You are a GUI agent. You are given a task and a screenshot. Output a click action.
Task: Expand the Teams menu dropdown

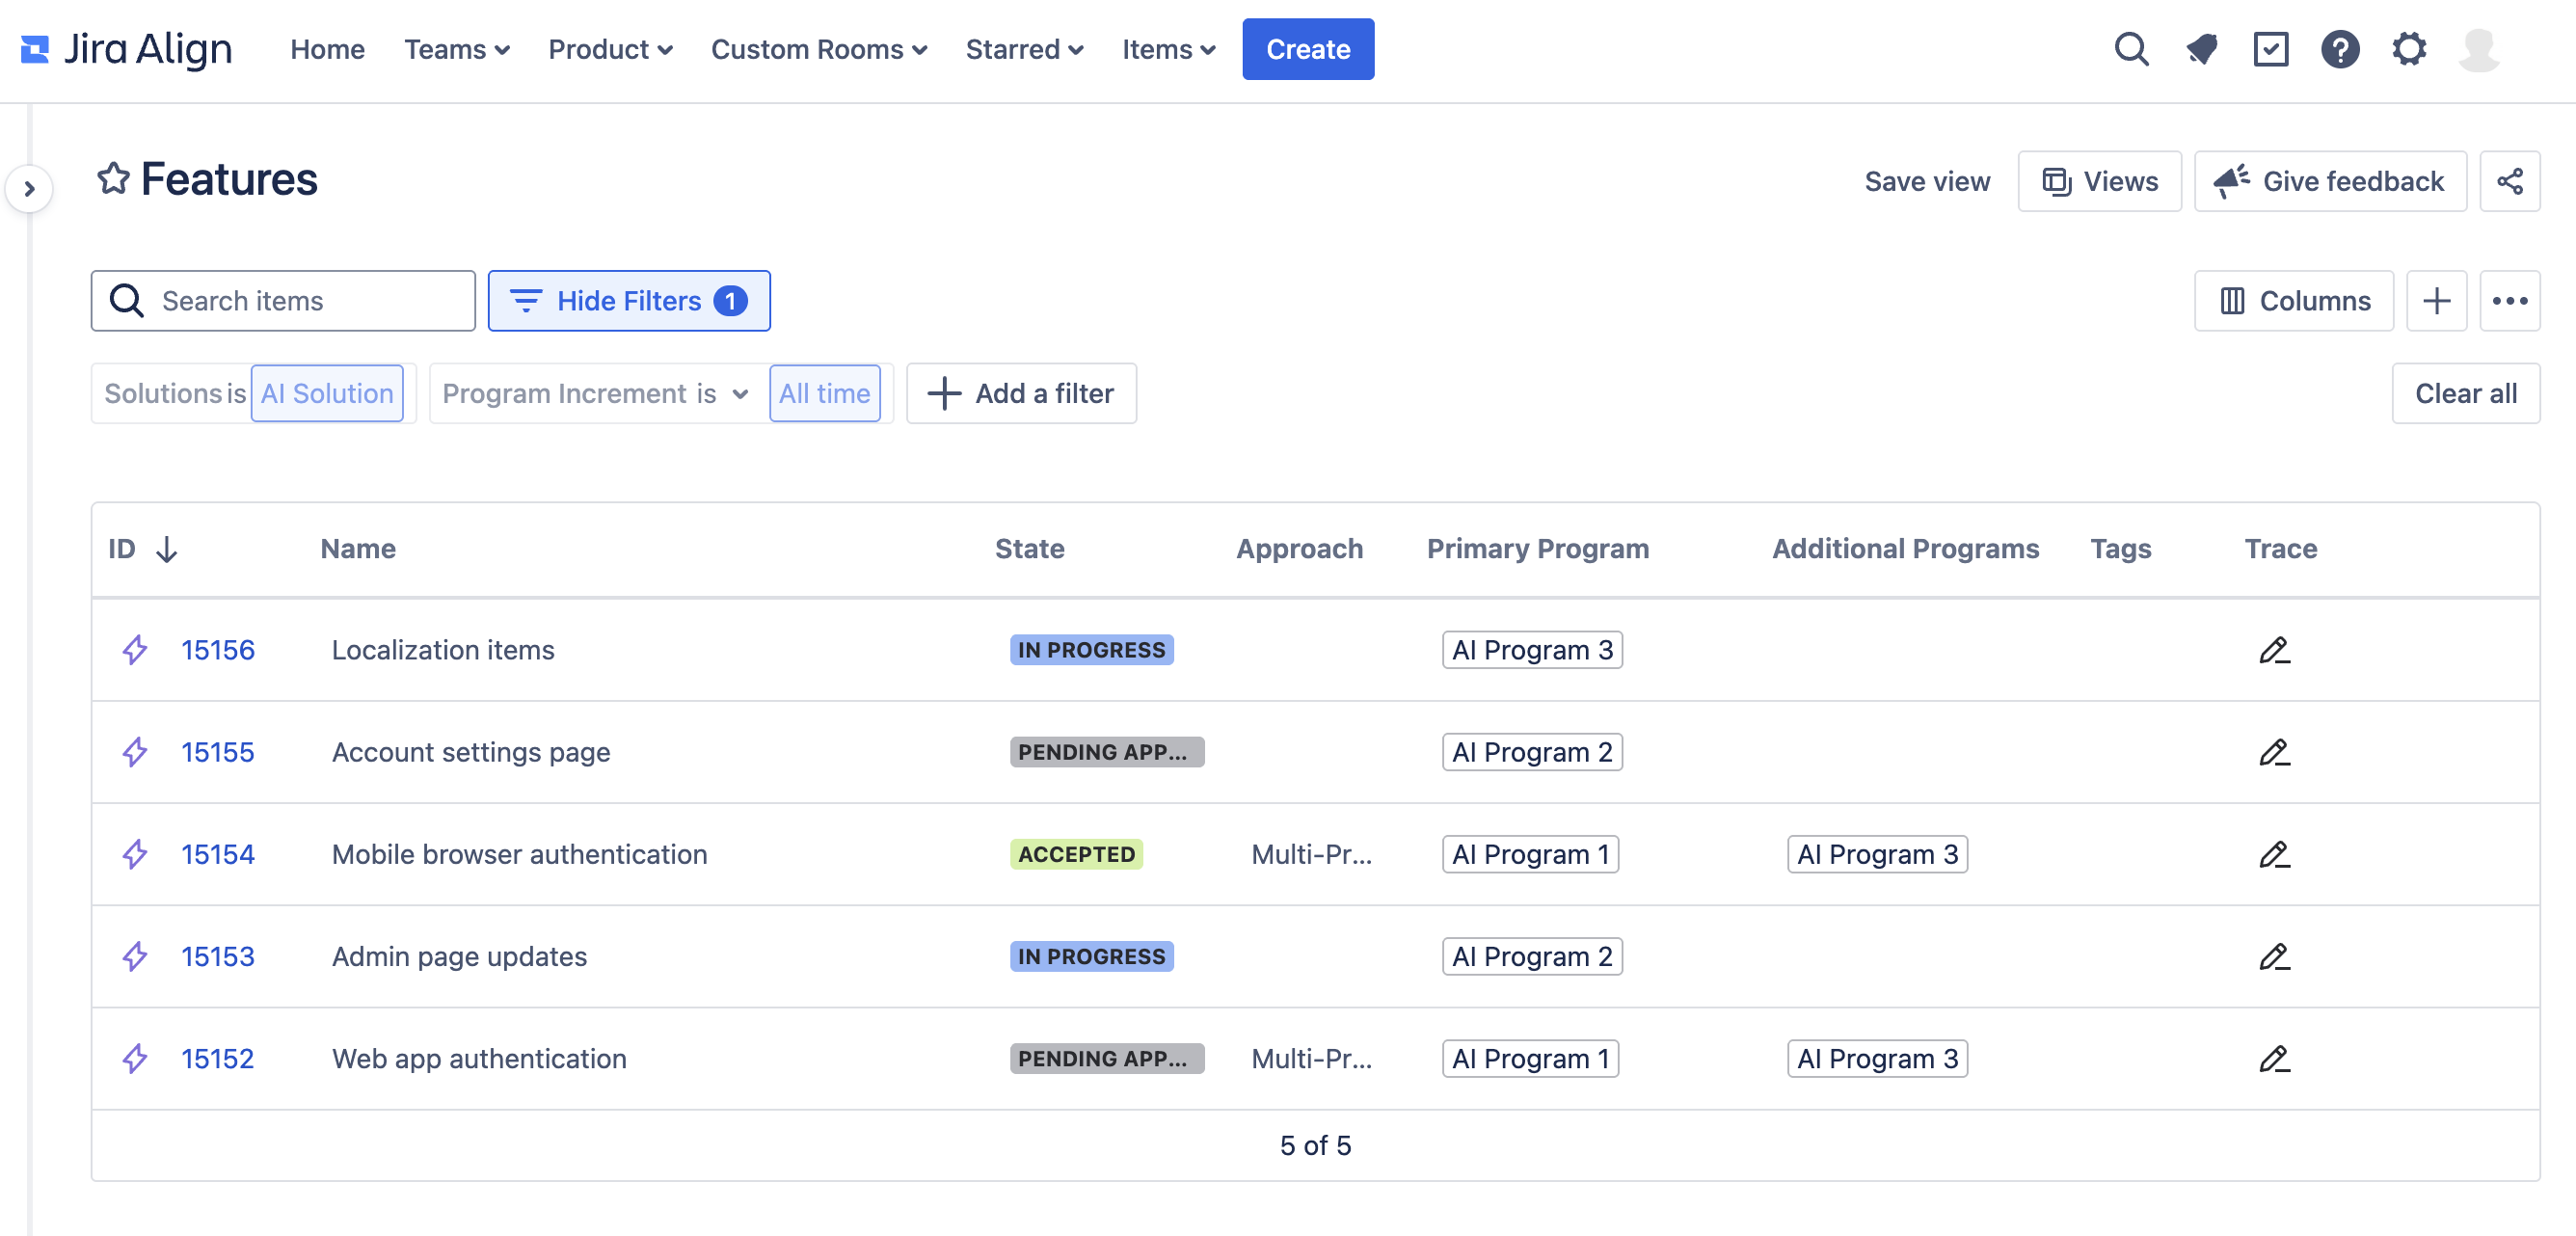pos(457,49)
